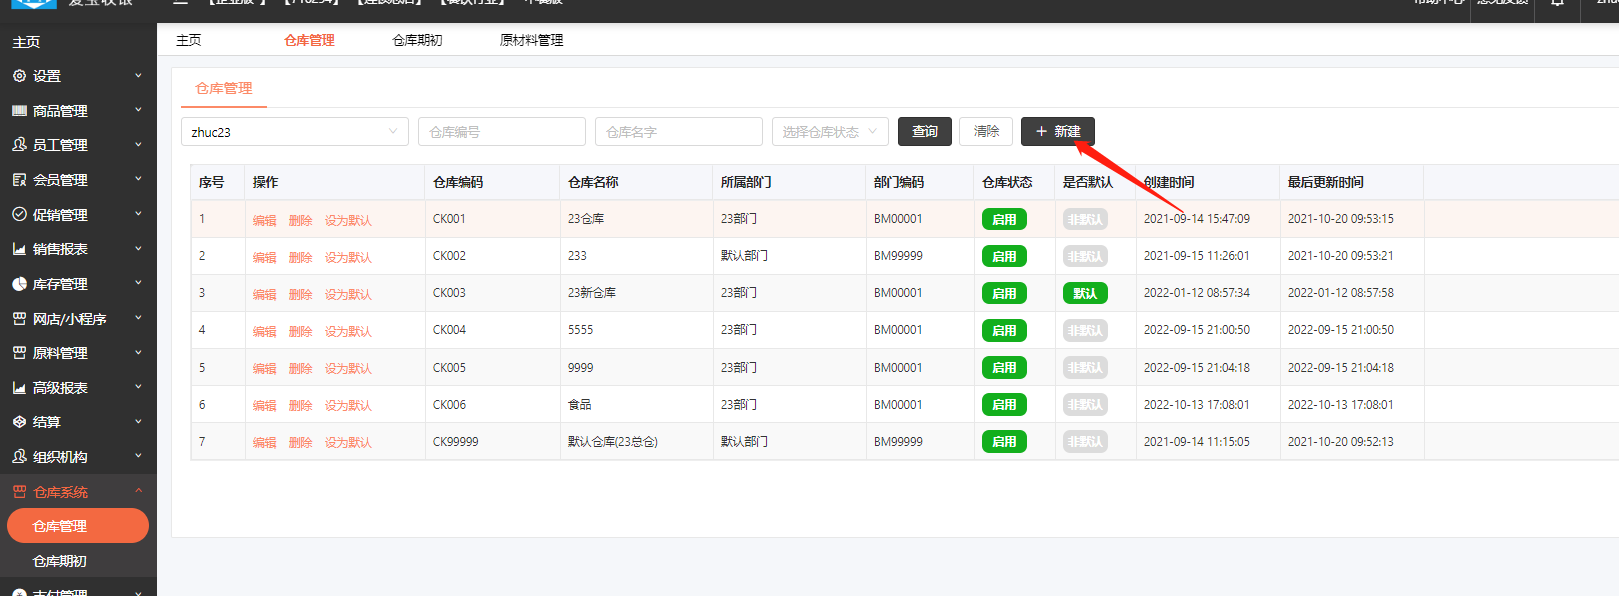Toggle the 非默认 badge for CK006 row

point(1084,405)
